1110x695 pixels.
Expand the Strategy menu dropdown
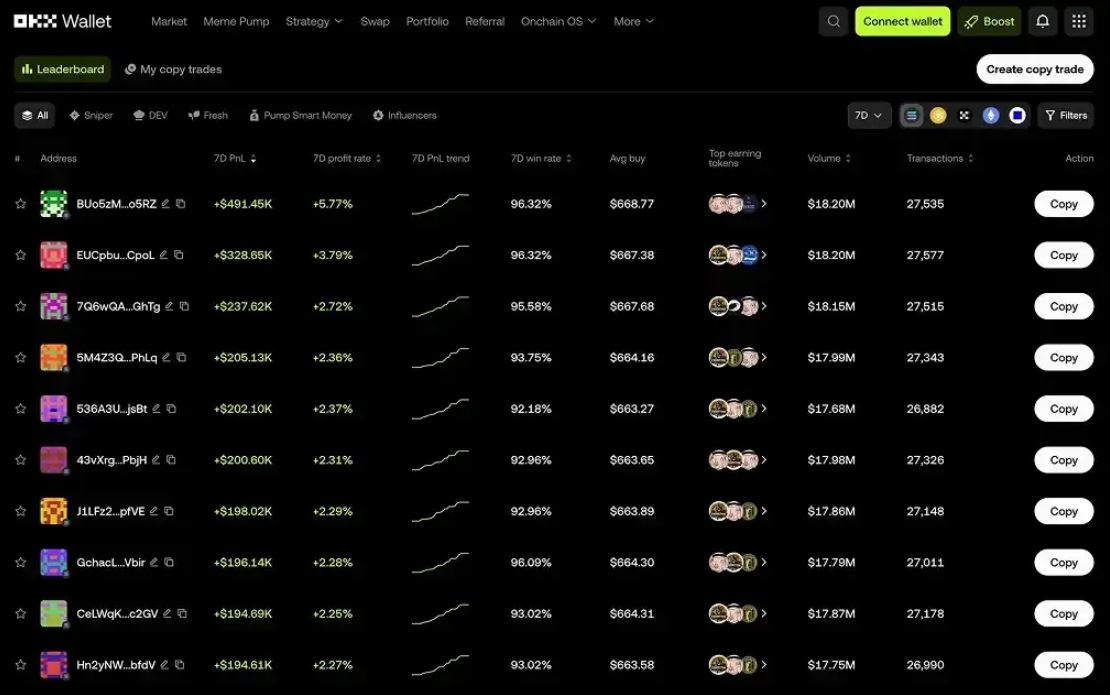tap(314, 21)
